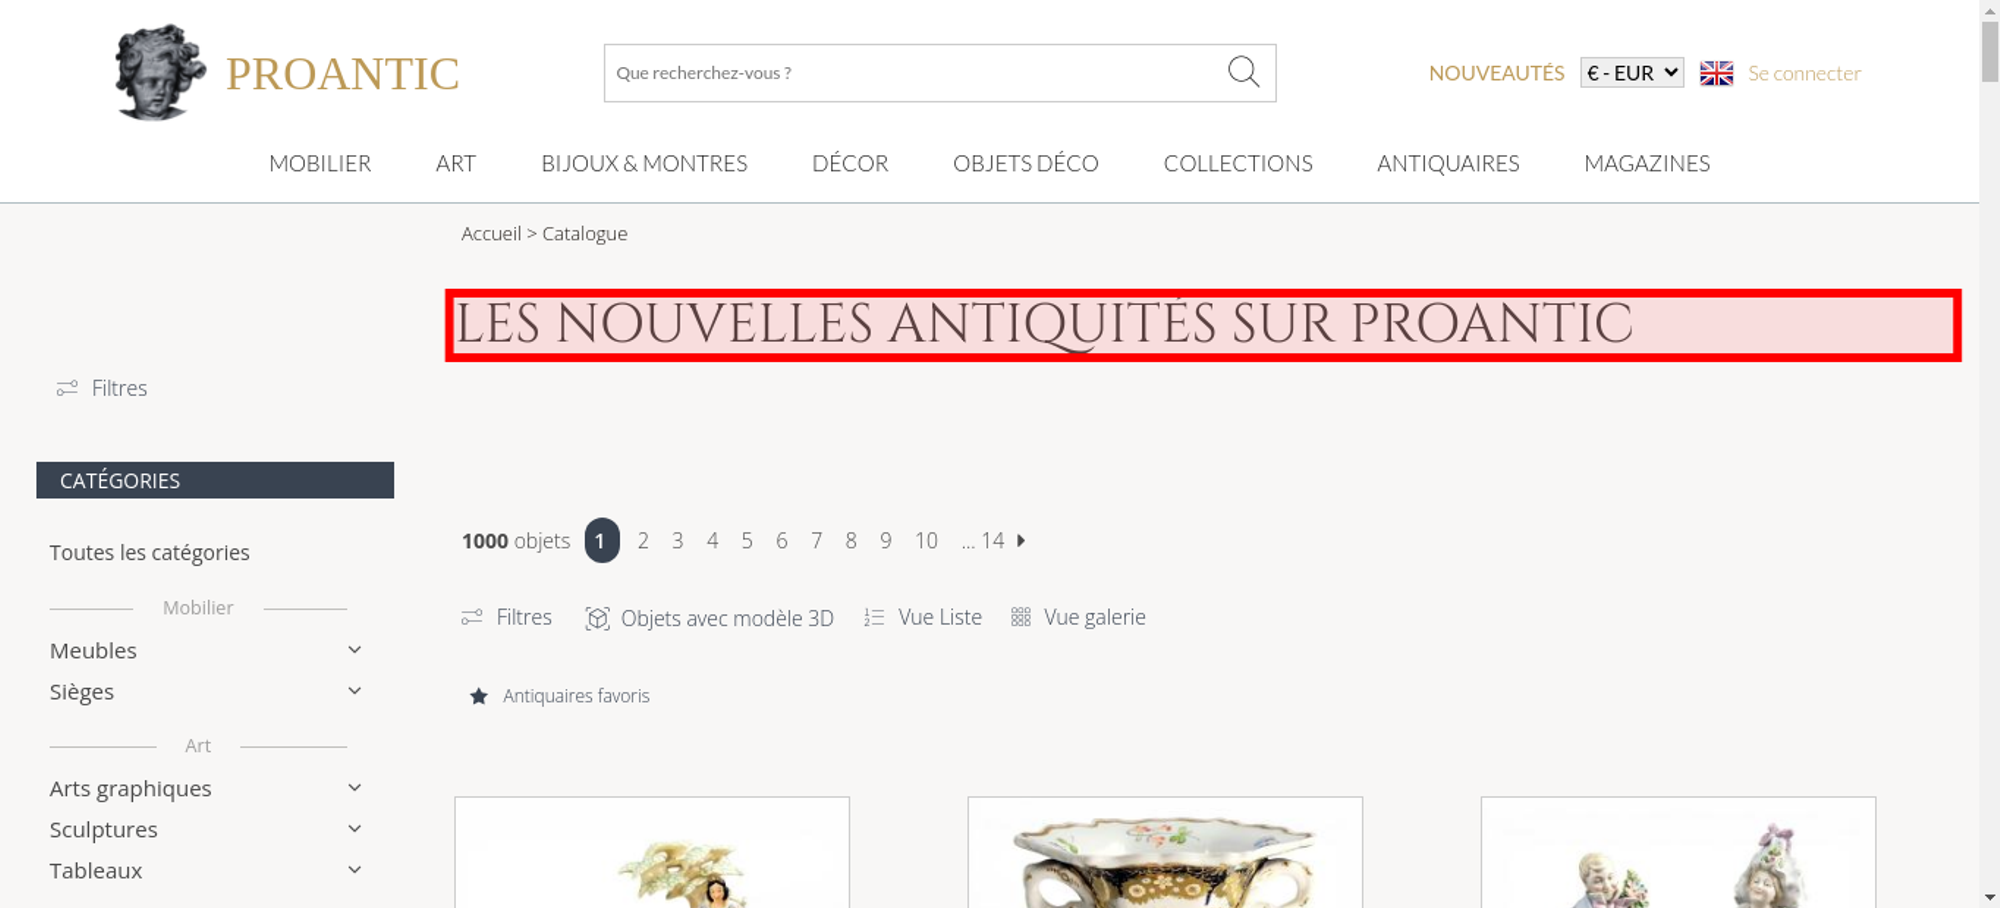Click the Antiquaires favoris star icon
The image size is (2000, 908).
pos(479,696)
